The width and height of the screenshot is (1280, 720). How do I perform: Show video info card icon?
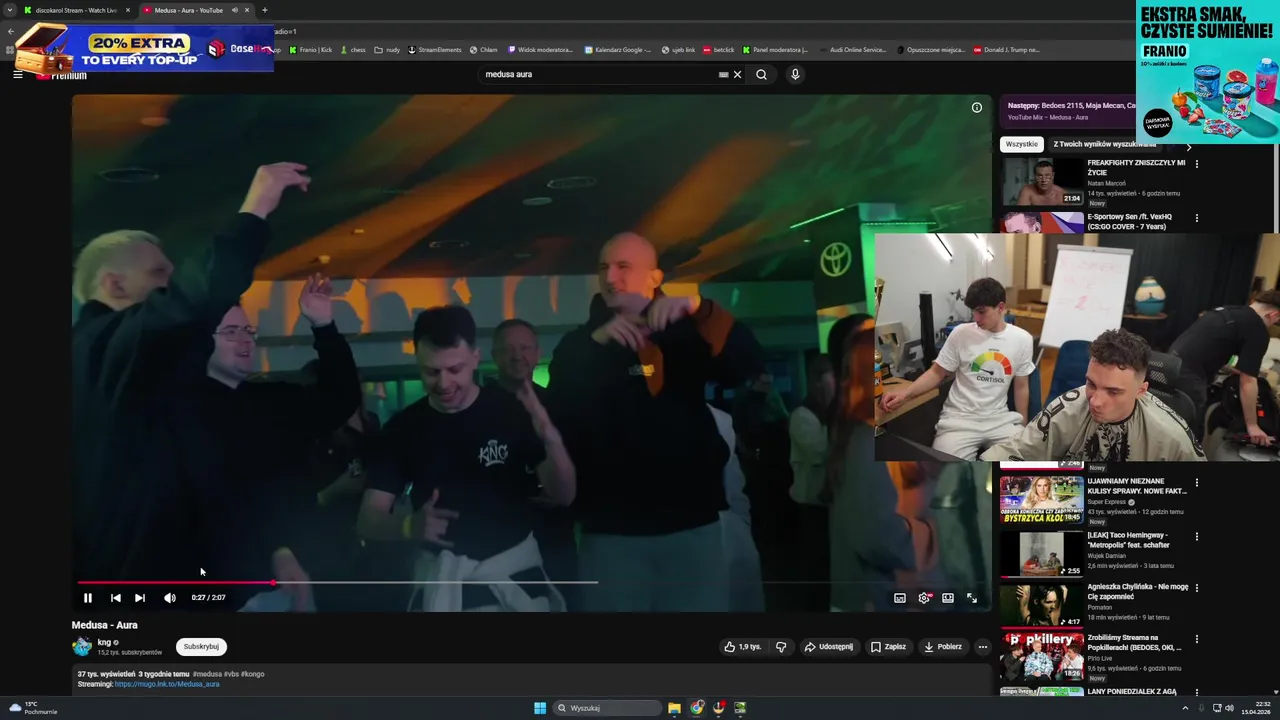pyautogui.click(x=977, y=108)
